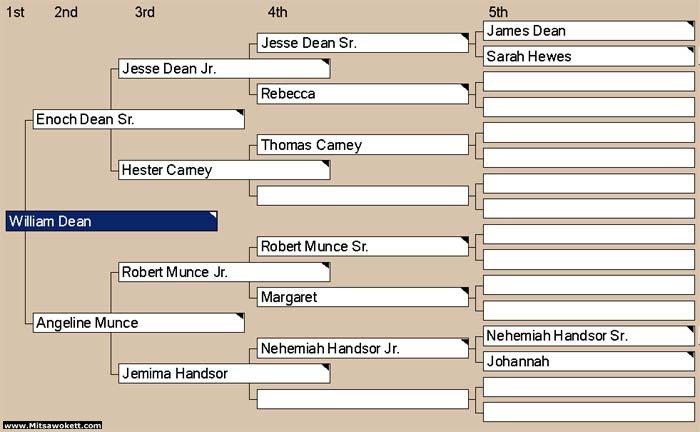This screenshot has width=700, height=432.
Task: Click corner triangle on Nehemiah Handsor Jr.
Action: (x=465, y=342)
